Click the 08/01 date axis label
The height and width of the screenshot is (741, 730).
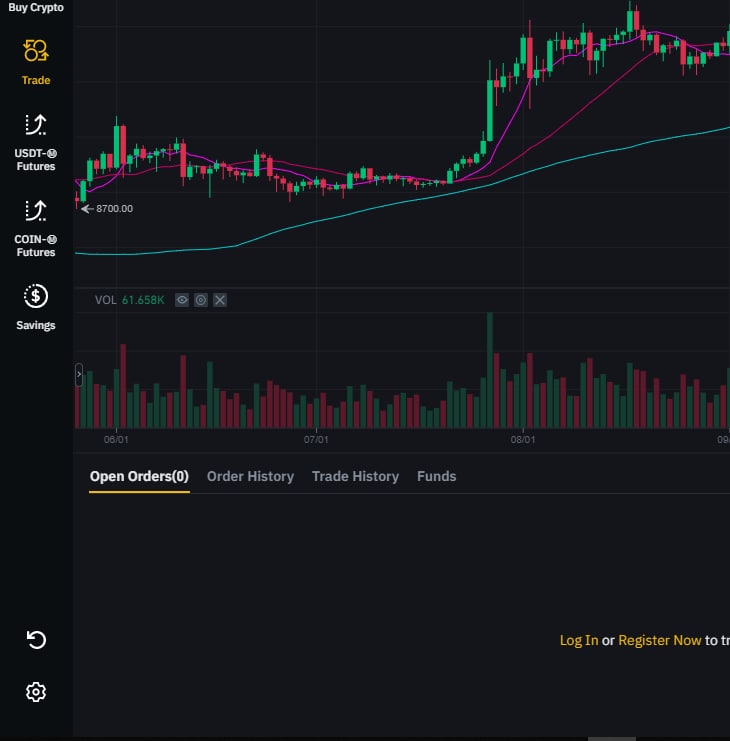point(523,439)
